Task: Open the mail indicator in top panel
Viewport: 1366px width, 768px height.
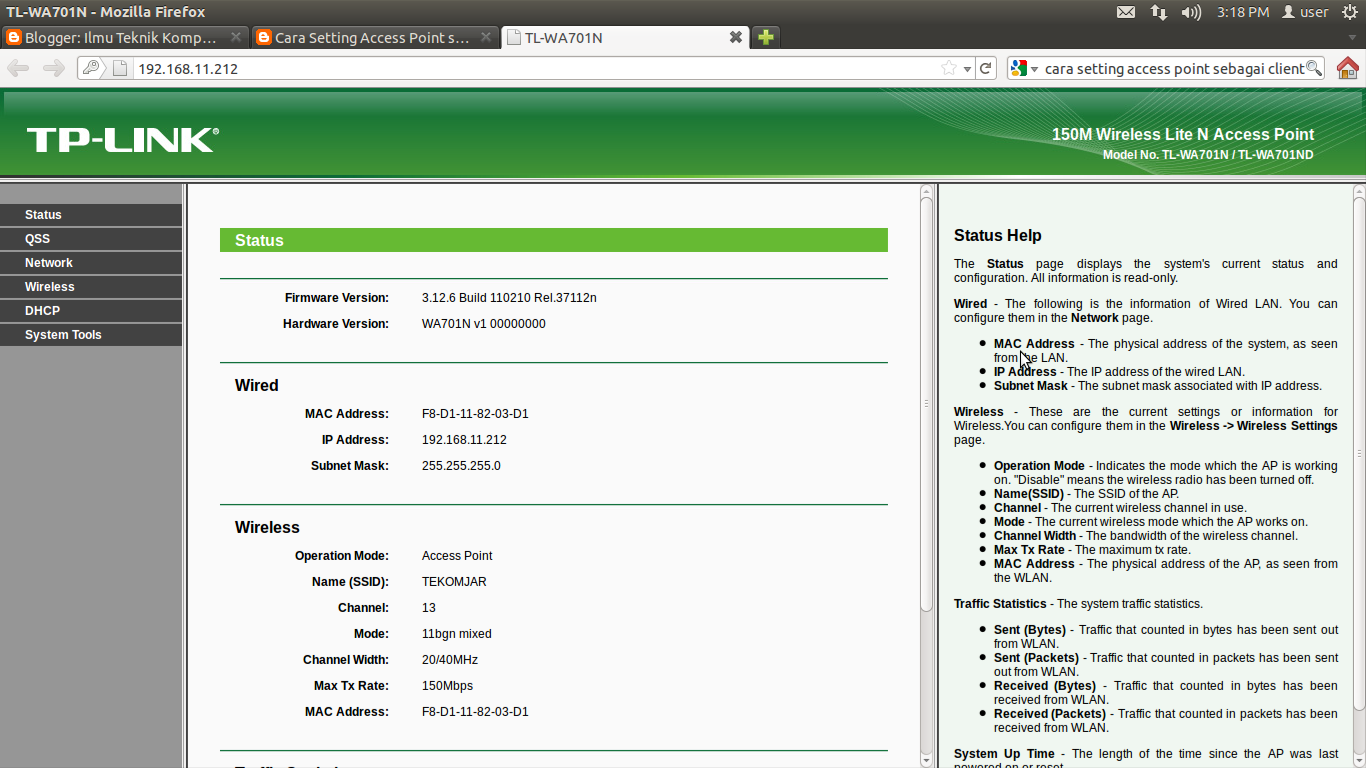Action: 1126,12
